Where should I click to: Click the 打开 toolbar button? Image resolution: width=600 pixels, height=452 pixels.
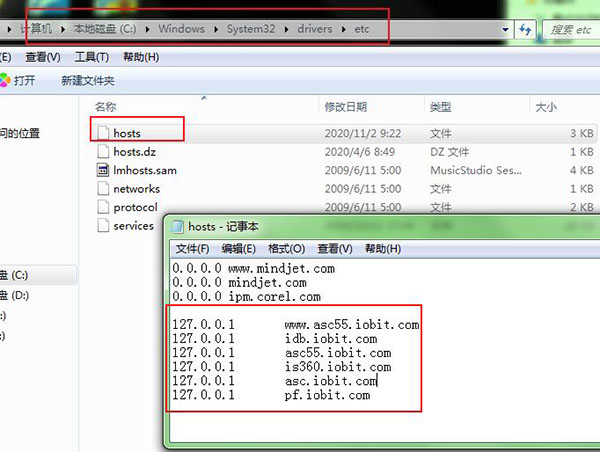24,80
